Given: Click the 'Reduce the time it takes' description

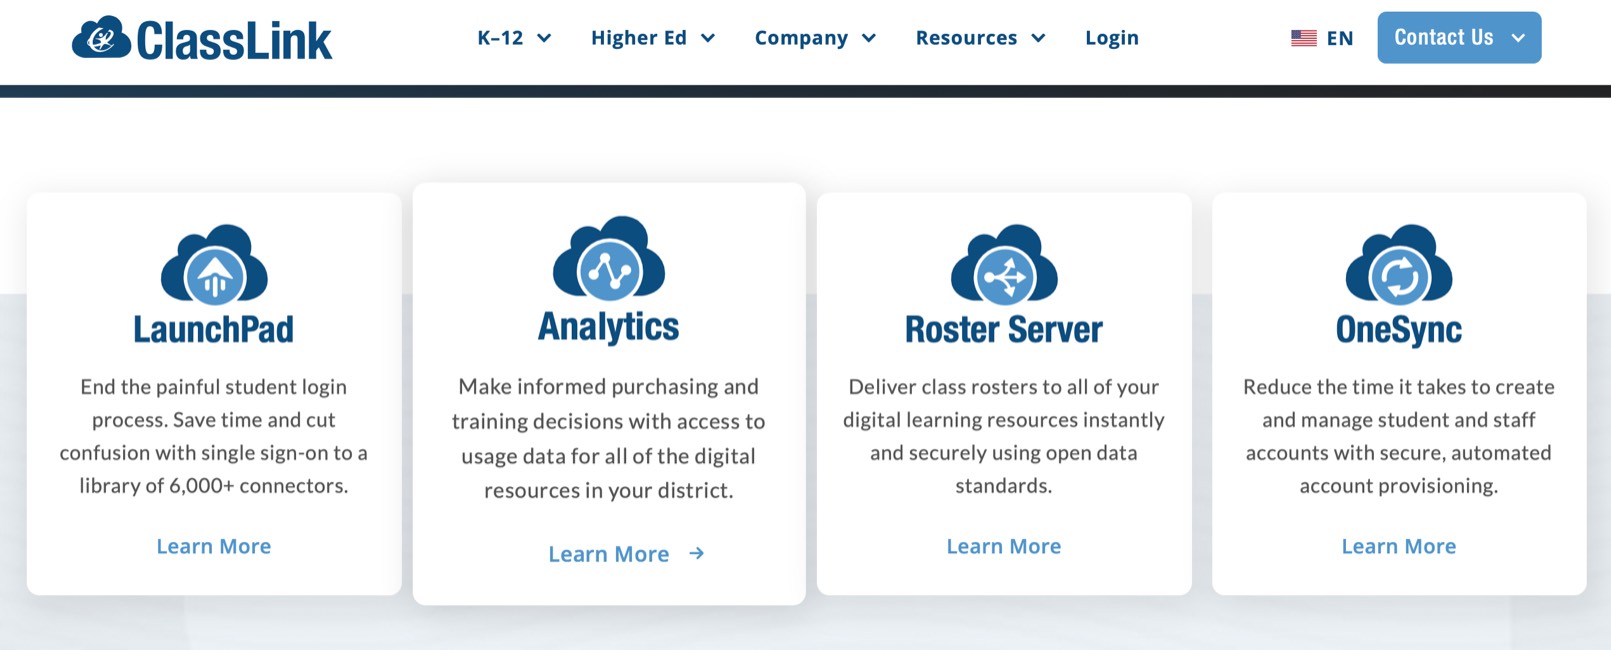Looking at the screenshot, I should point(1399,436).
